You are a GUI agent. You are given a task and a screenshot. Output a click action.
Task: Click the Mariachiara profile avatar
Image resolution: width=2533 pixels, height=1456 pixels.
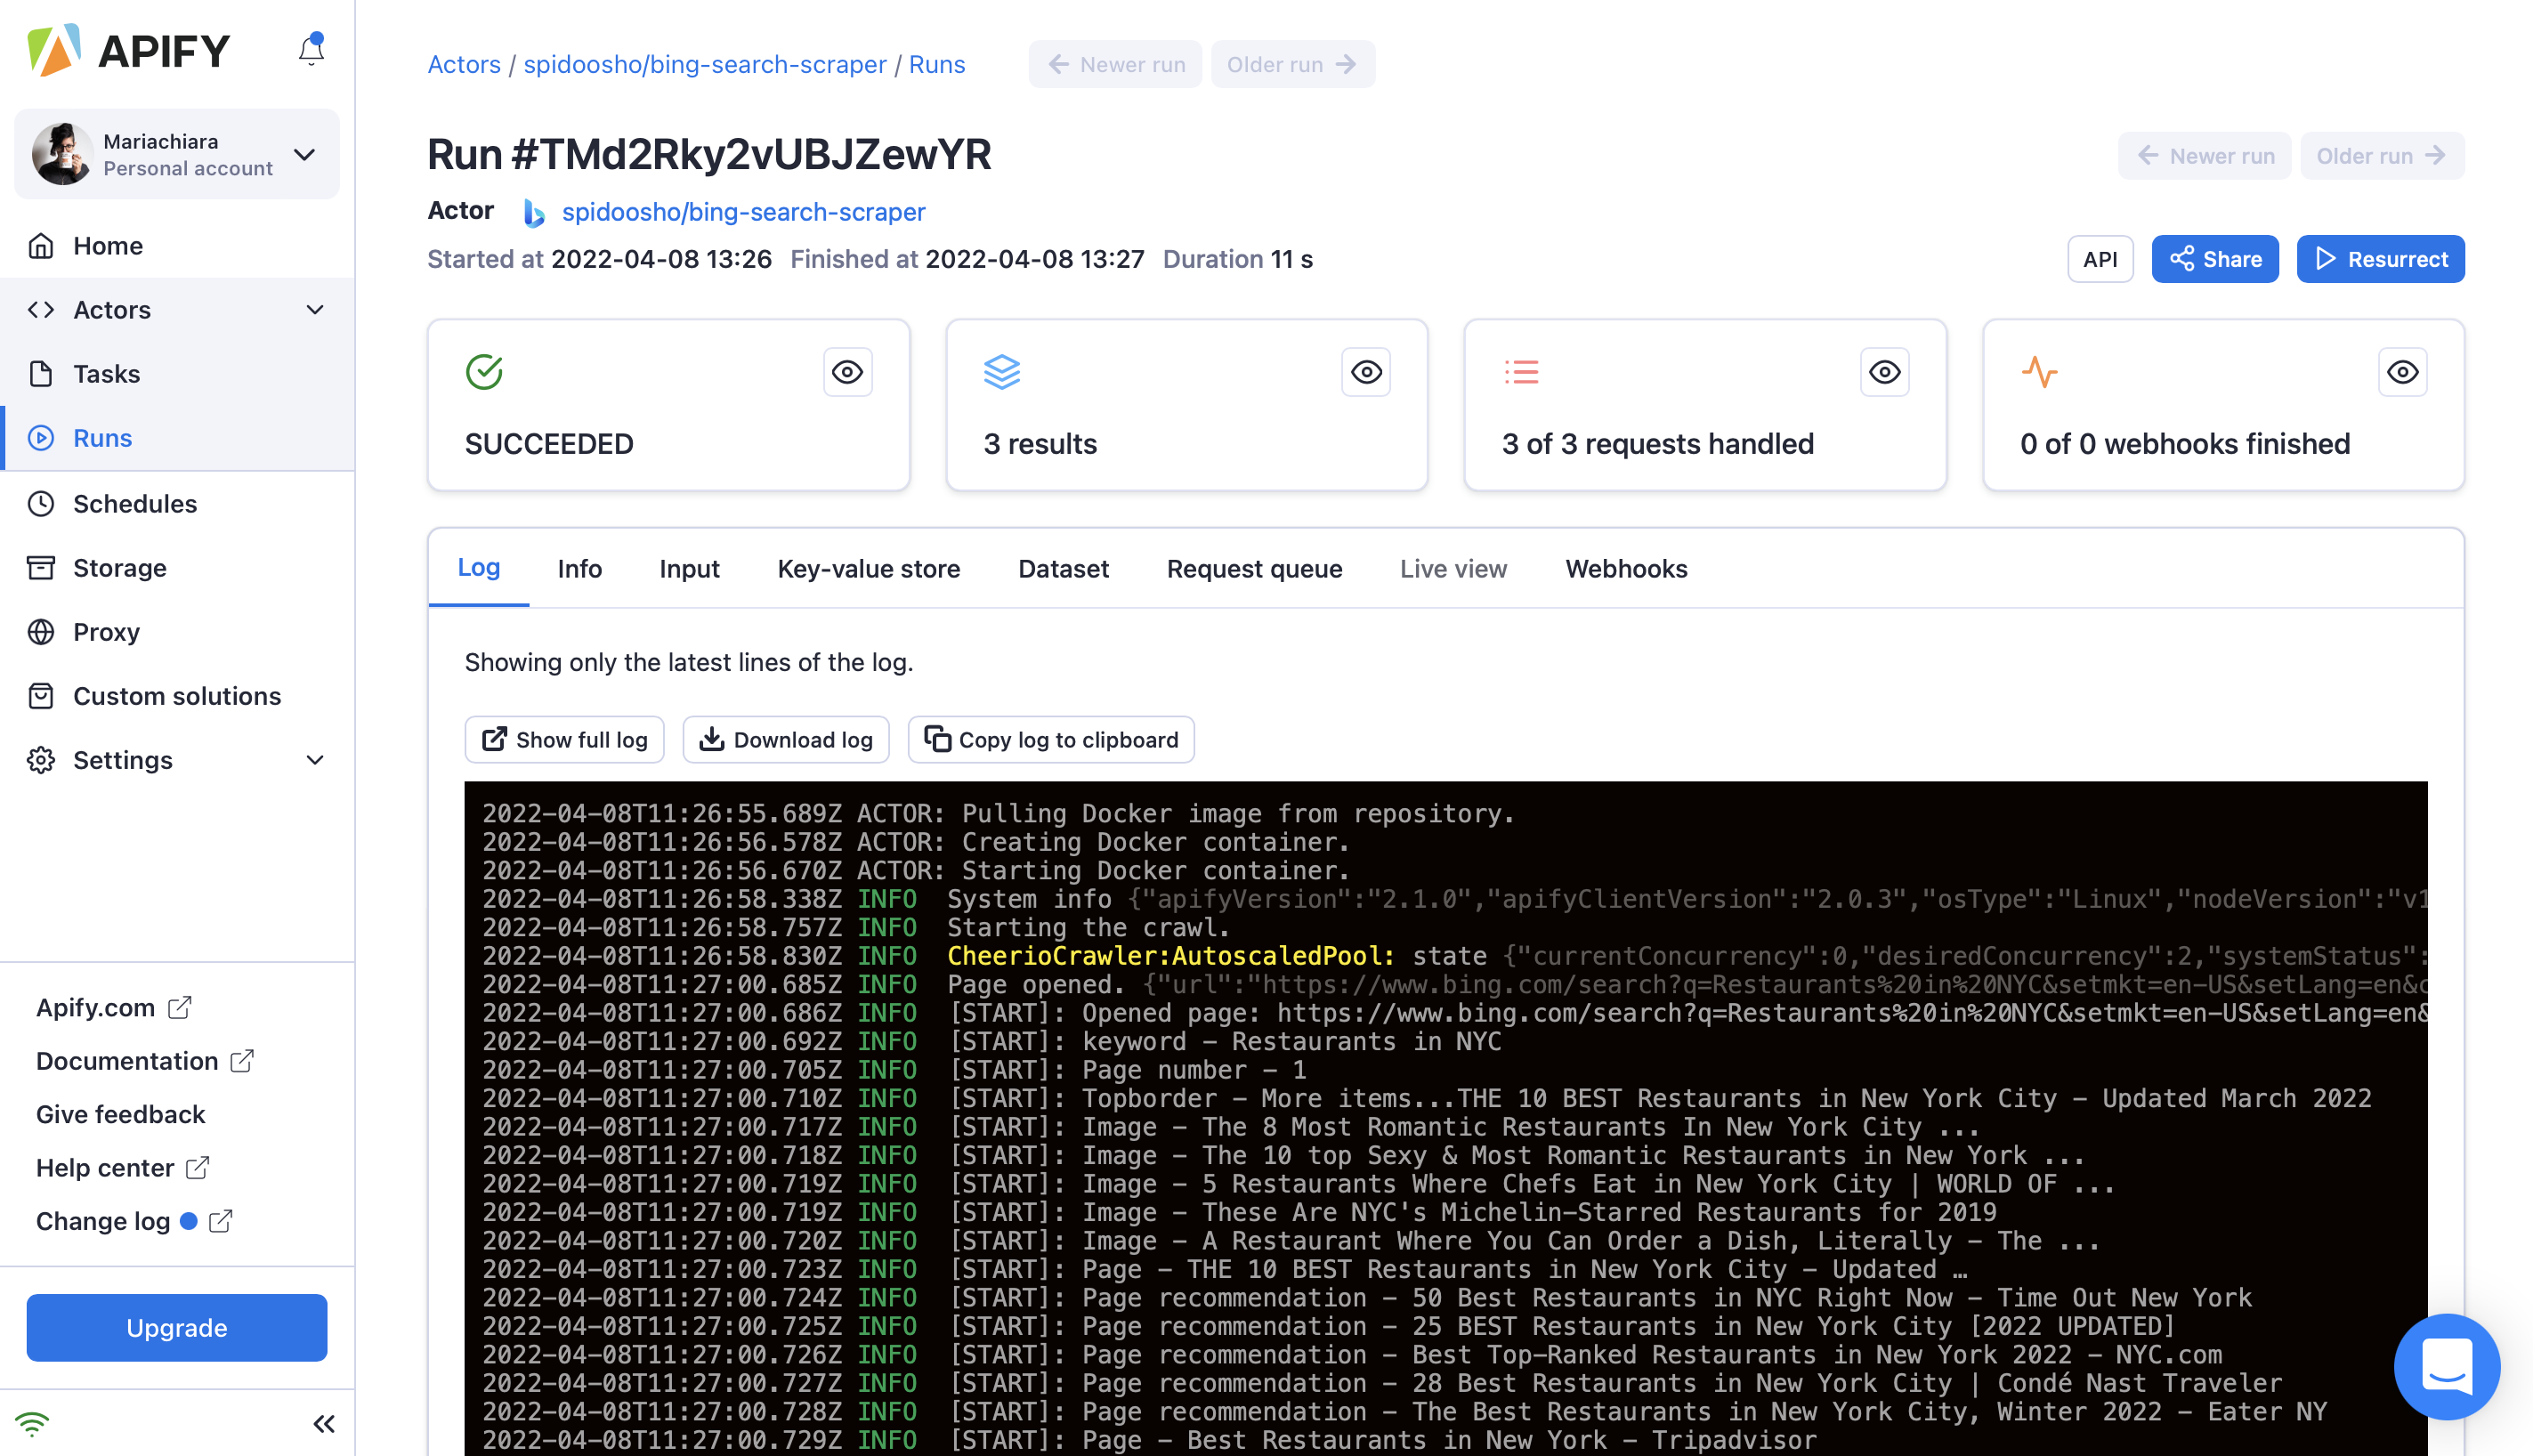[62, 154]
